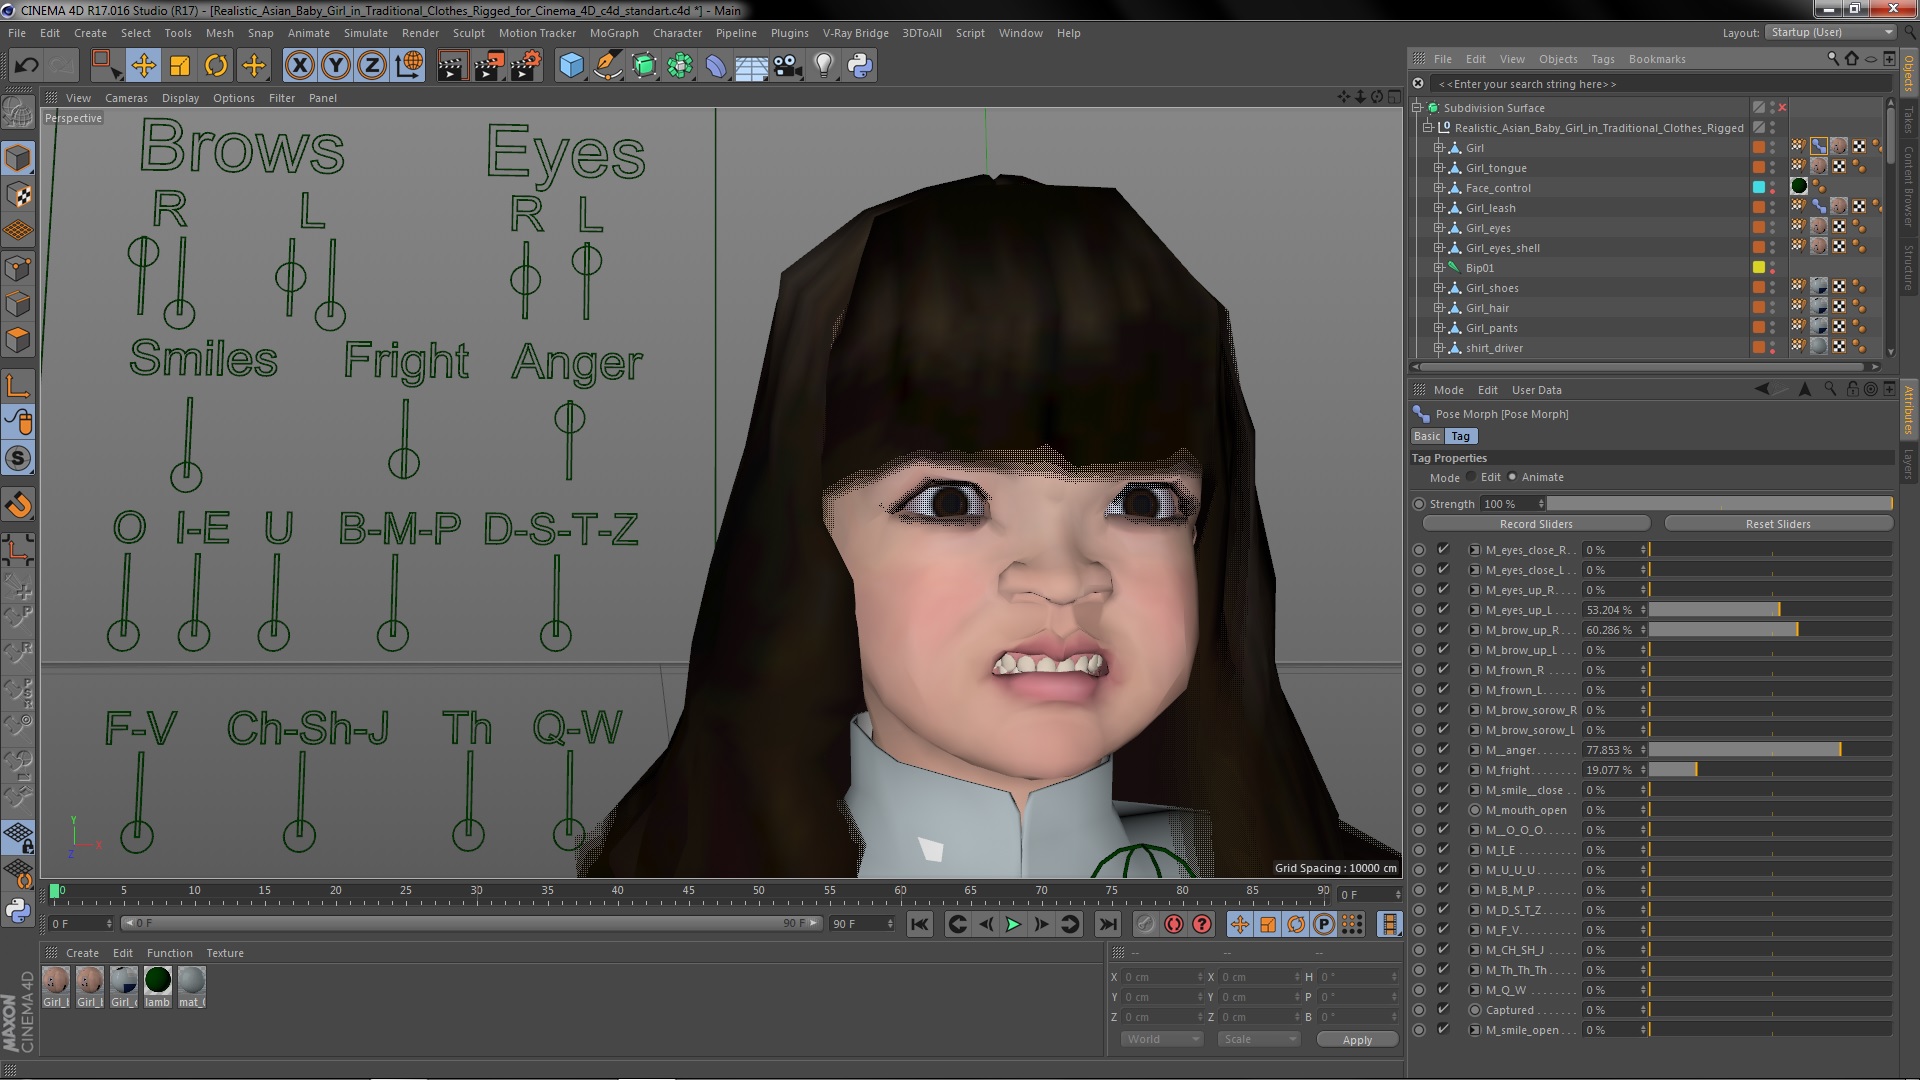Click the Go to Start button
Screen dimensions: 1920x1080
(x=919, y=924)
